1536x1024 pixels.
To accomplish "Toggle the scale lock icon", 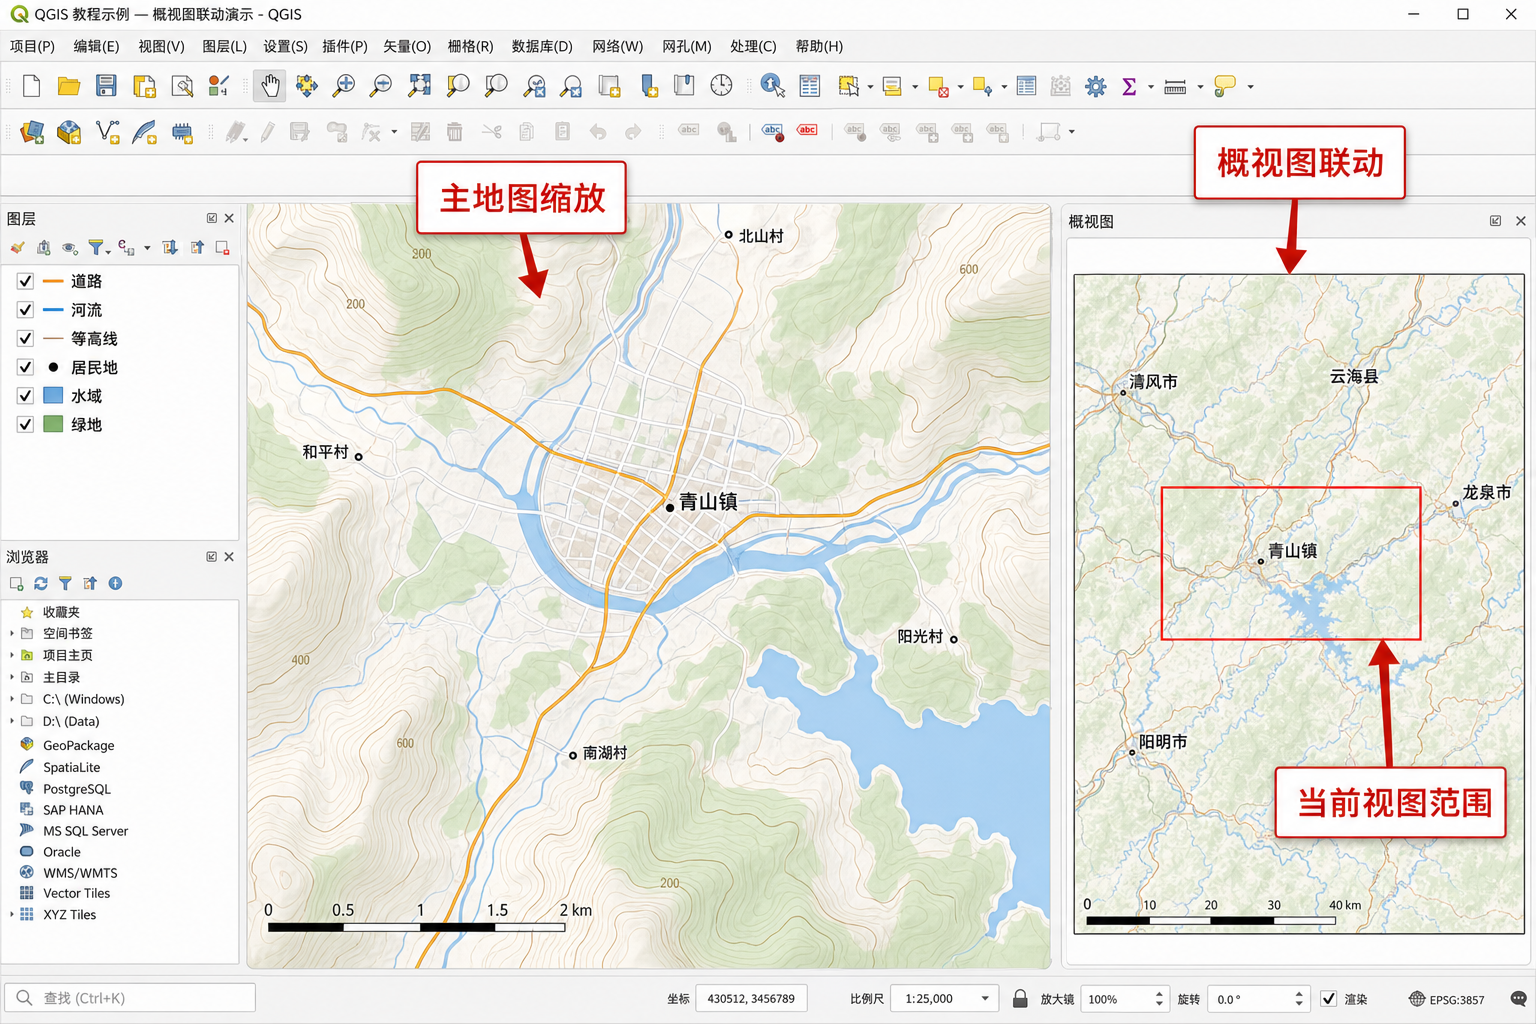I will coord(1020,998).
